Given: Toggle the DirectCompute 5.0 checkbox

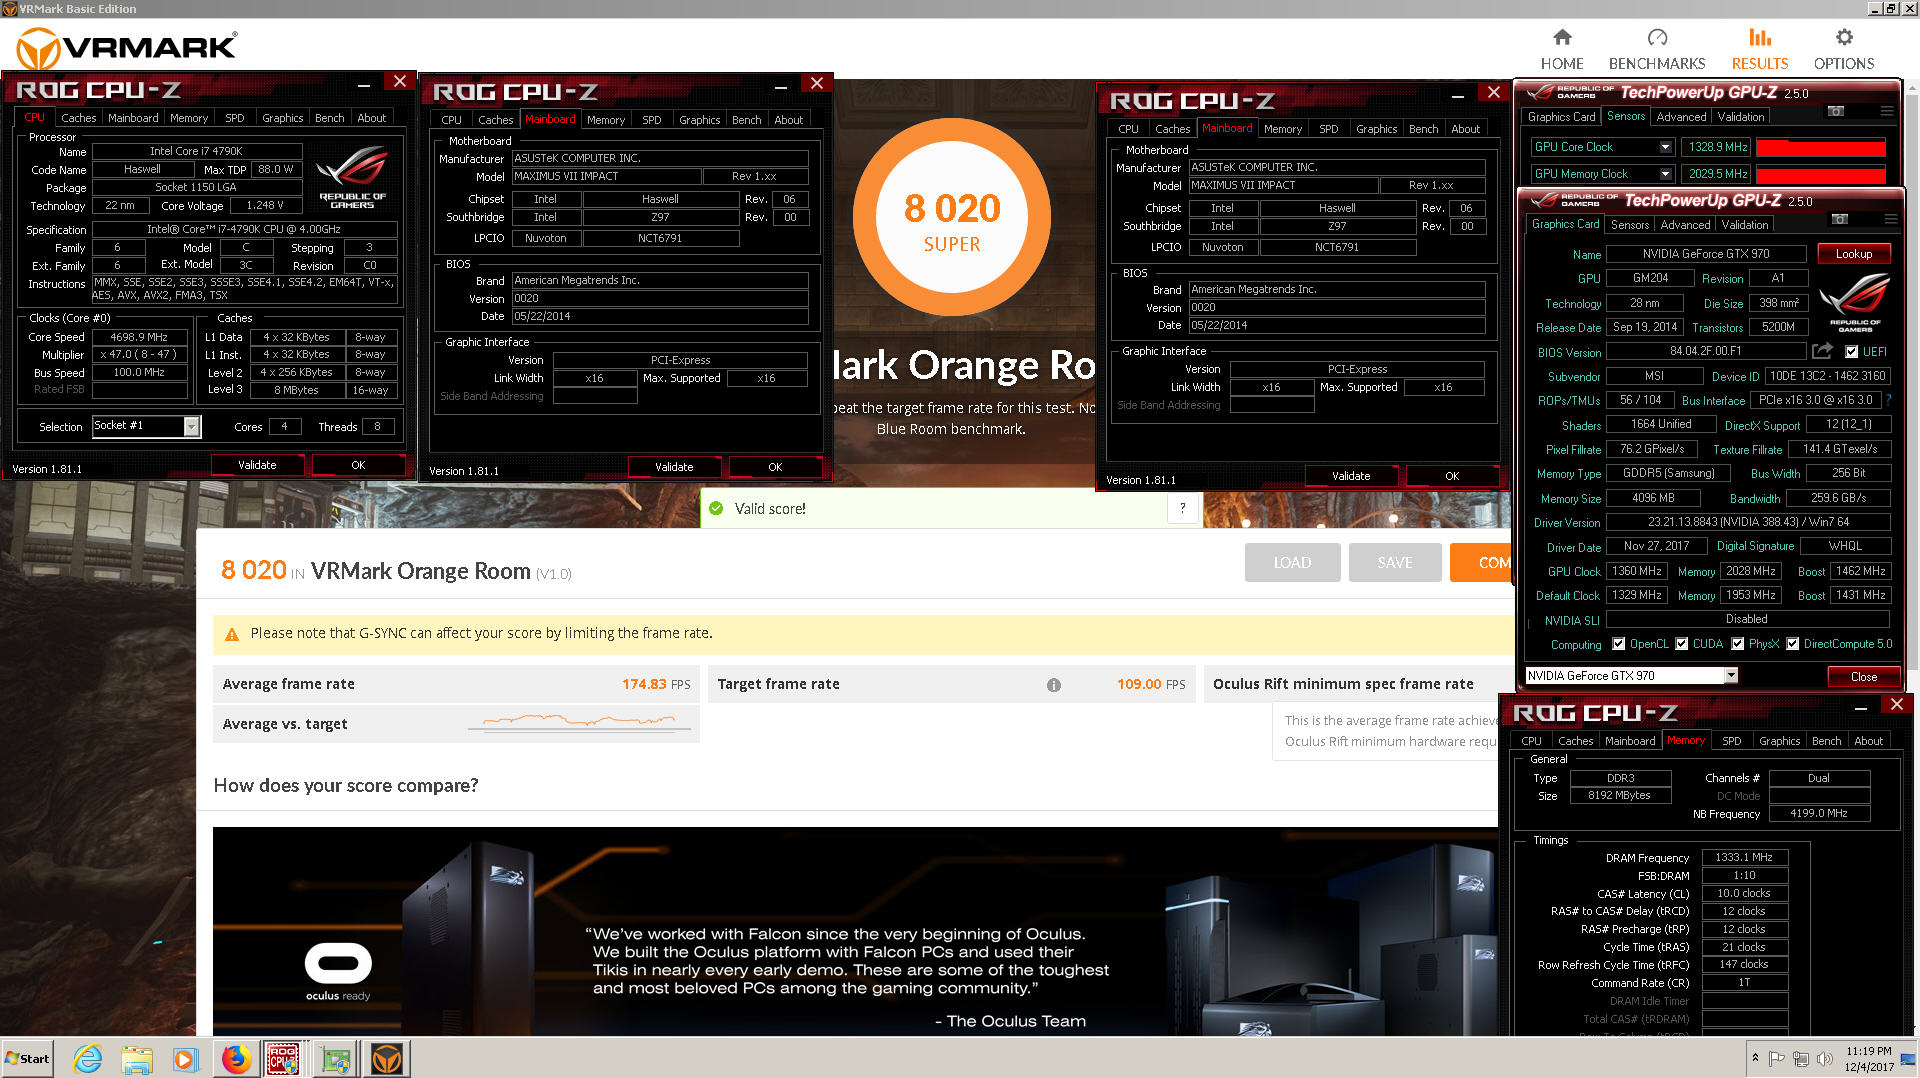Looking at the screenshot, I should pyautogui.click(x=1793, y=644).
